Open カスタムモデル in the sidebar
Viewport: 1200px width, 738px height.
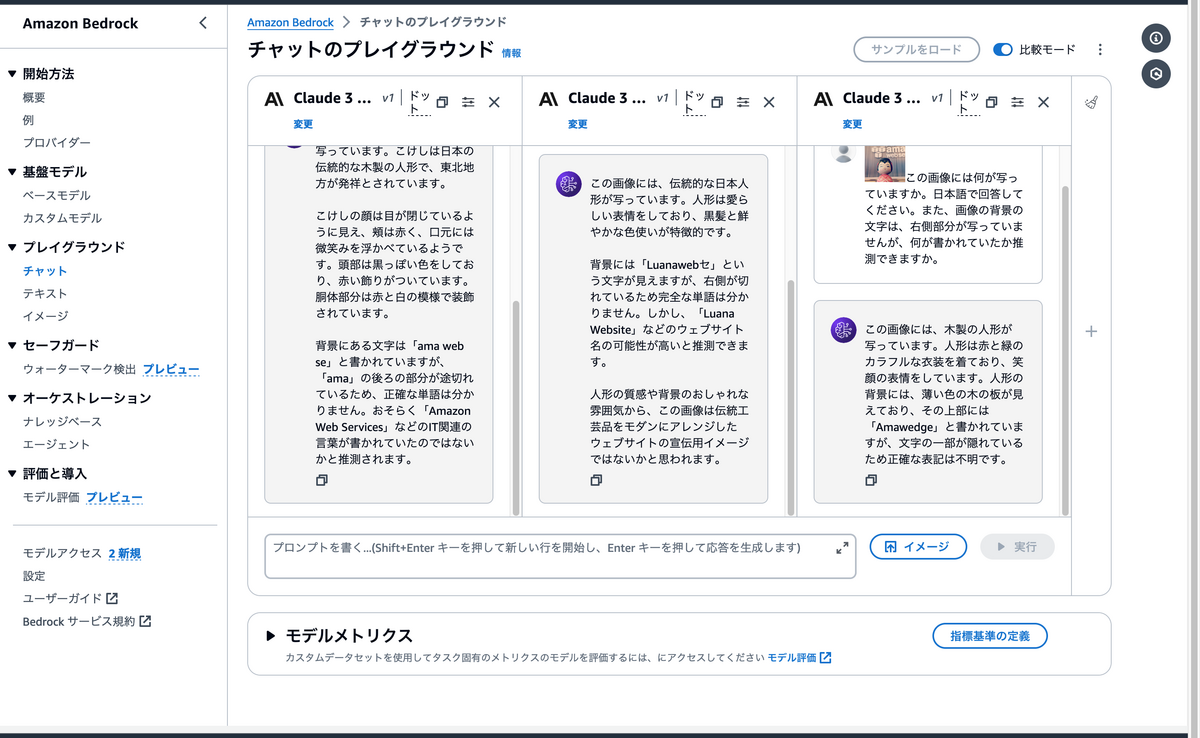point(62,218)
